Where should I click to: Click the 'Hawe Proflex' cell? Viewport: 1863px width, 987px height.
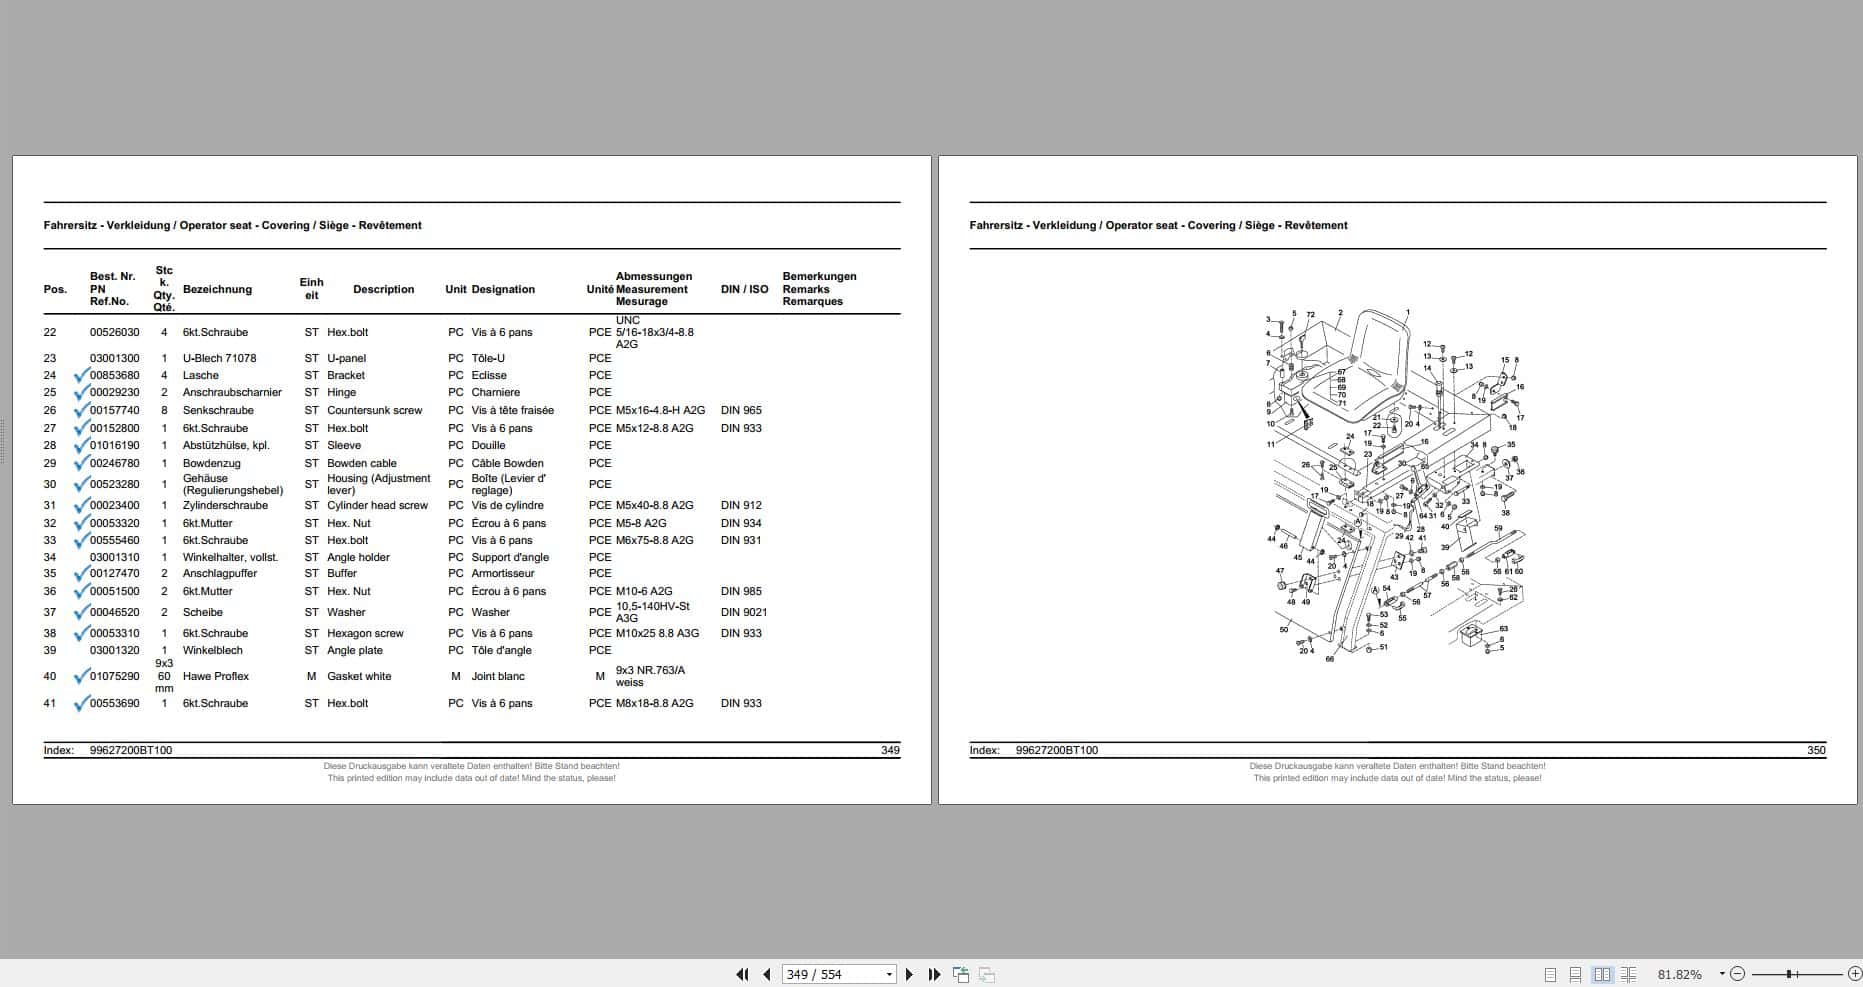(x=216, y=676)
